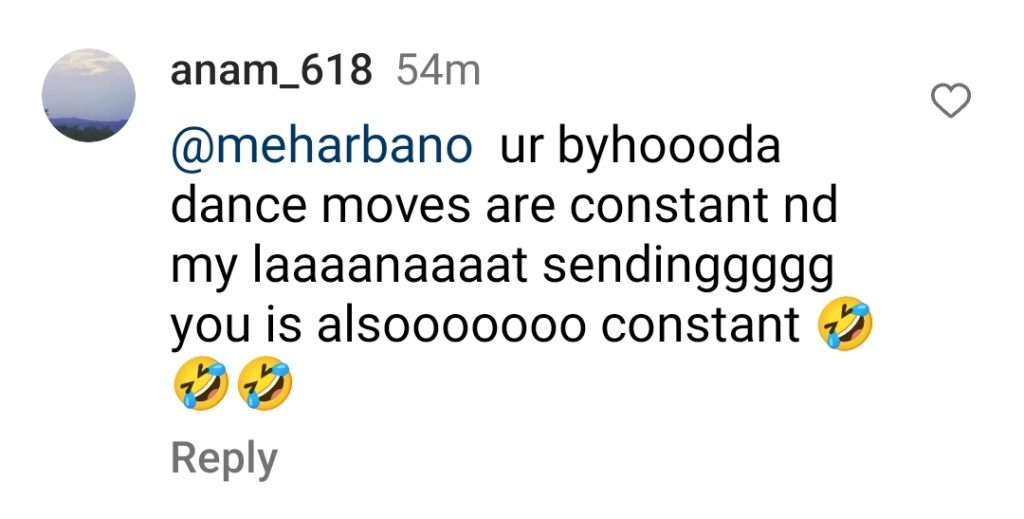1024x519 pixels.
Task: Open the @meharbano mention link
Action: tap(321, 146)
